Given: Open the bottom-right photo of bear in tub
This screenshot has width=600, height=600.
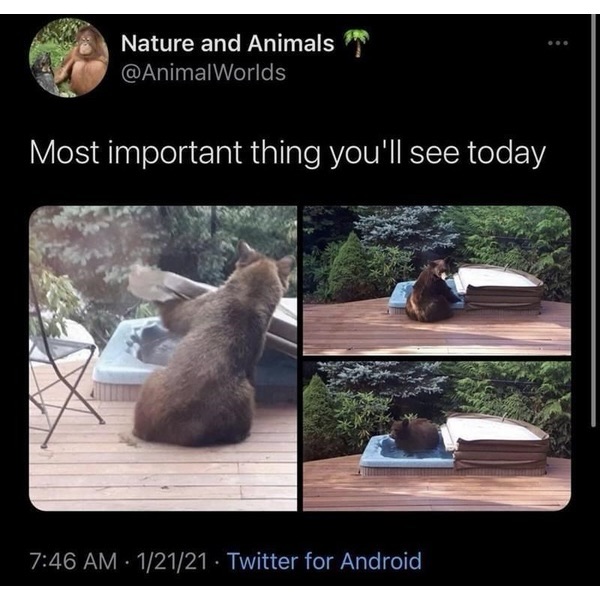Looking at the screenshot, I should point(437,436).
